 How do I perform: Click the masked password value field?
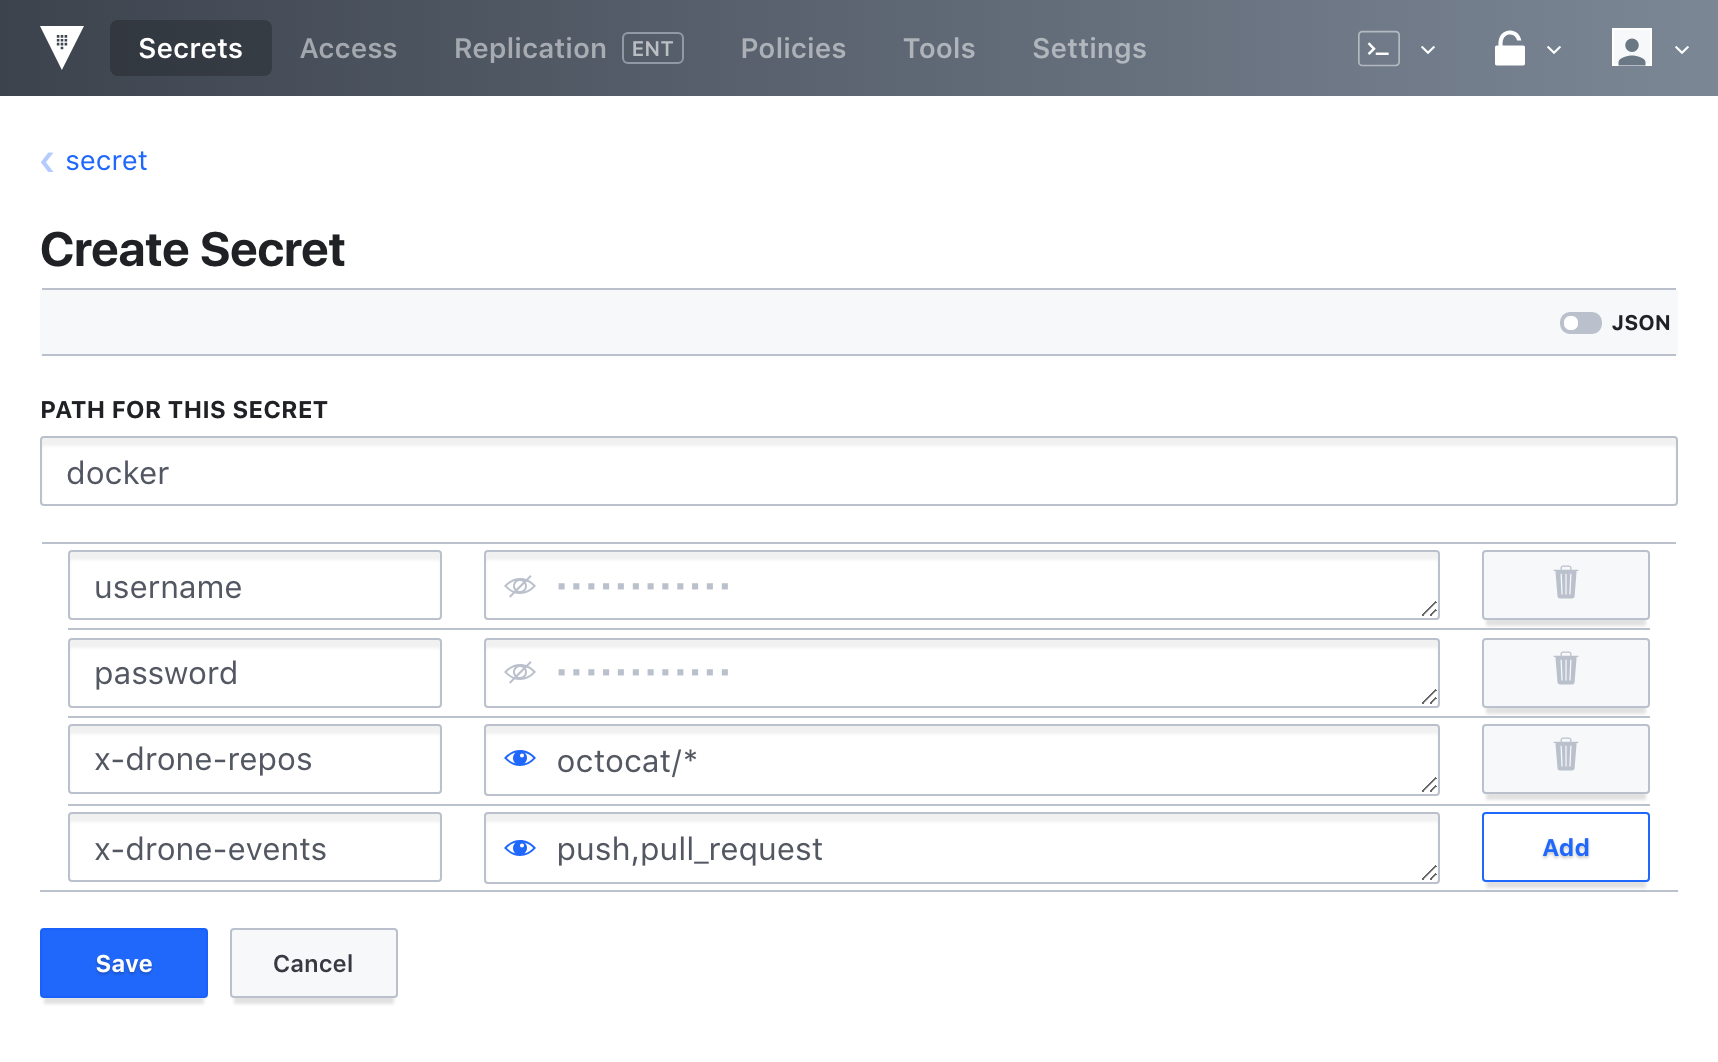tap(962, 673)
